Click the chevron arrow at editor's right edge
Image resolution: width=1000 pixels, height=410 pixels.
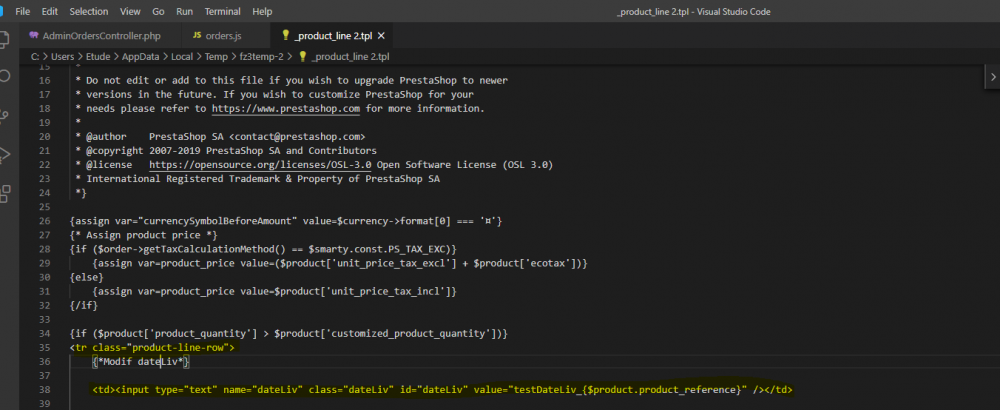(993, 77)
